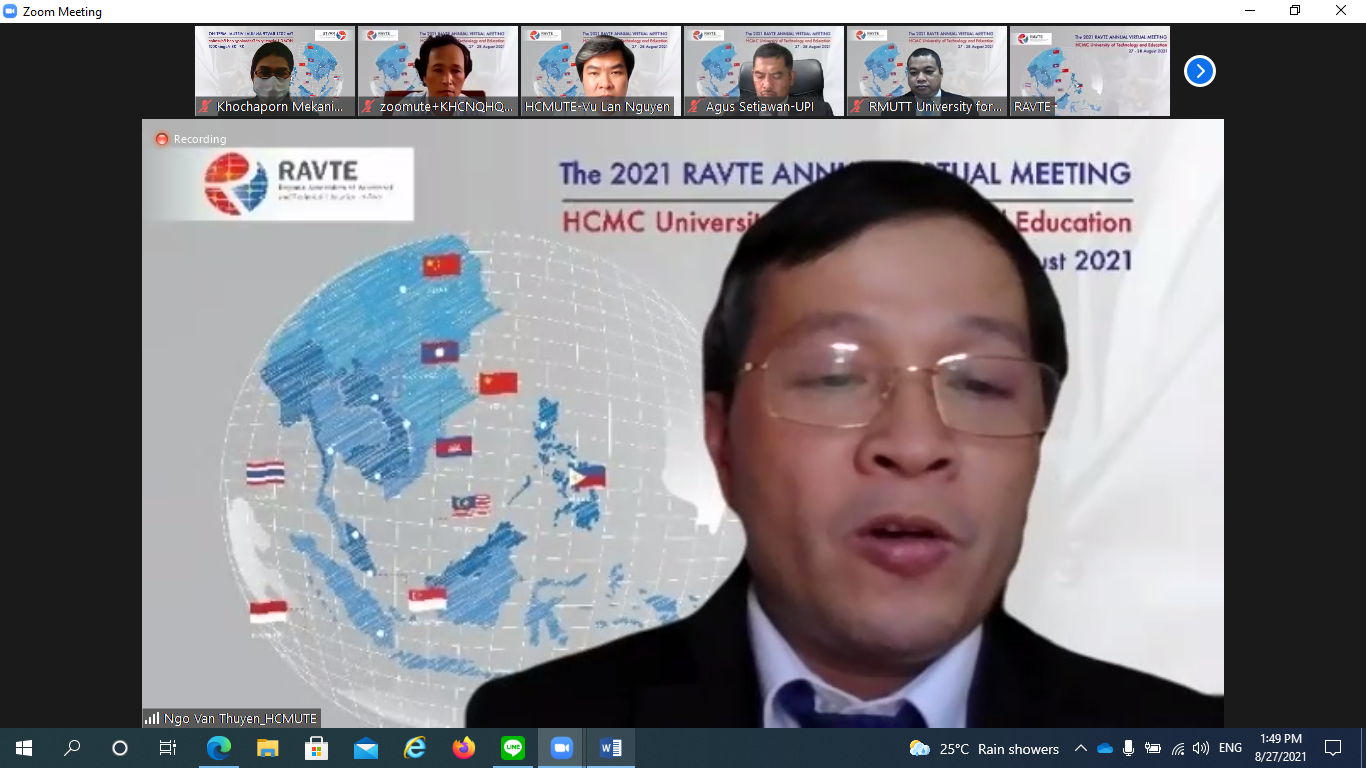Click the red Recording indicator icon

click(162, 139)
